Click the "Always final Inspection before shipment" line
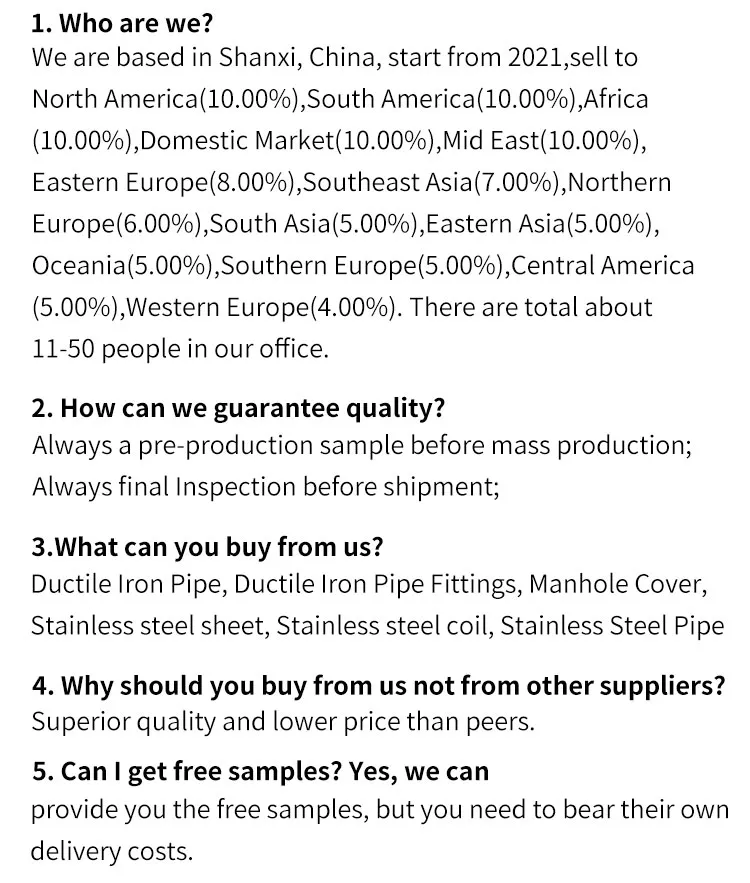 point(265,487)
